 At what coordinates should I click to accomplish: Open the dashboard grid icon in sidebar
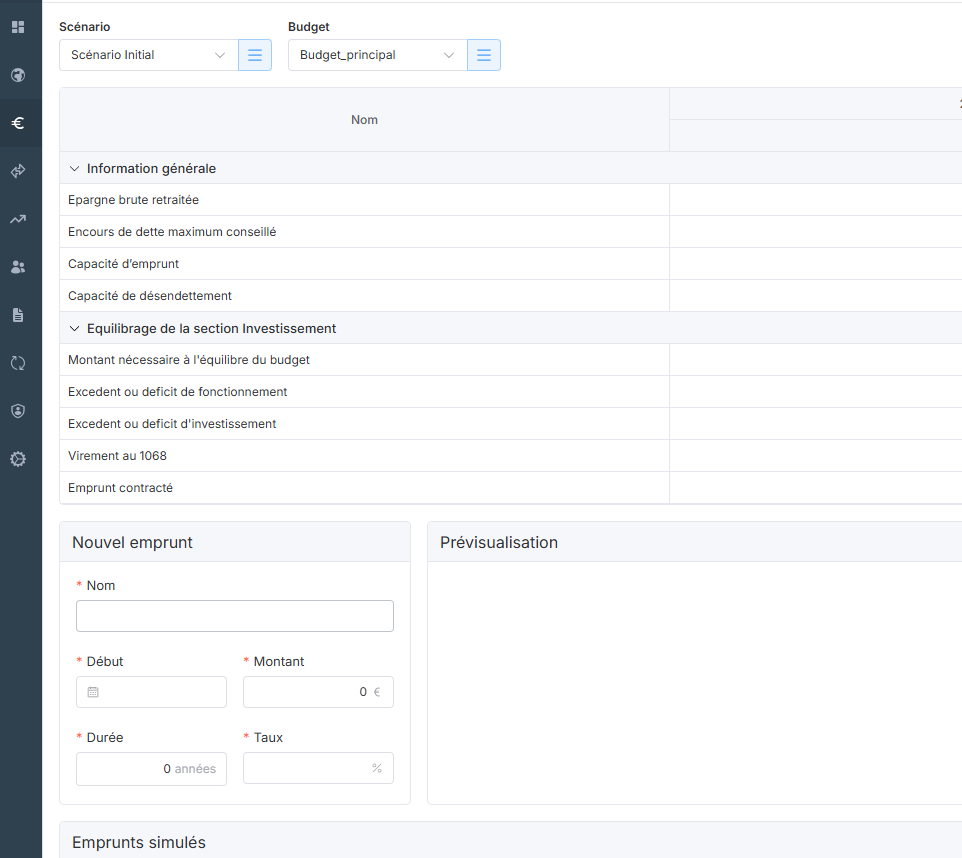[18, 27]
